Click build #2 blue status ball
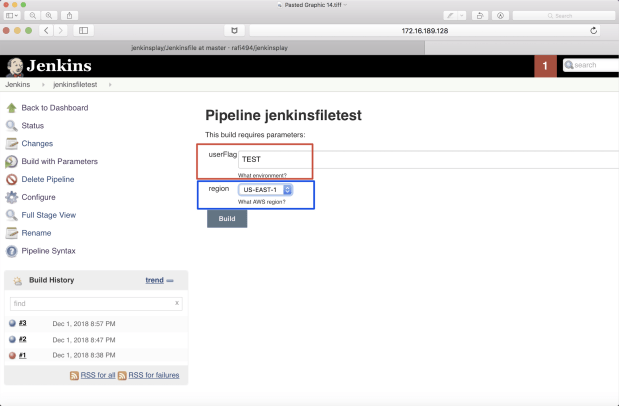The width and height of the screenshot is (619, 406). pyautogui.click(x=12, y=339)
